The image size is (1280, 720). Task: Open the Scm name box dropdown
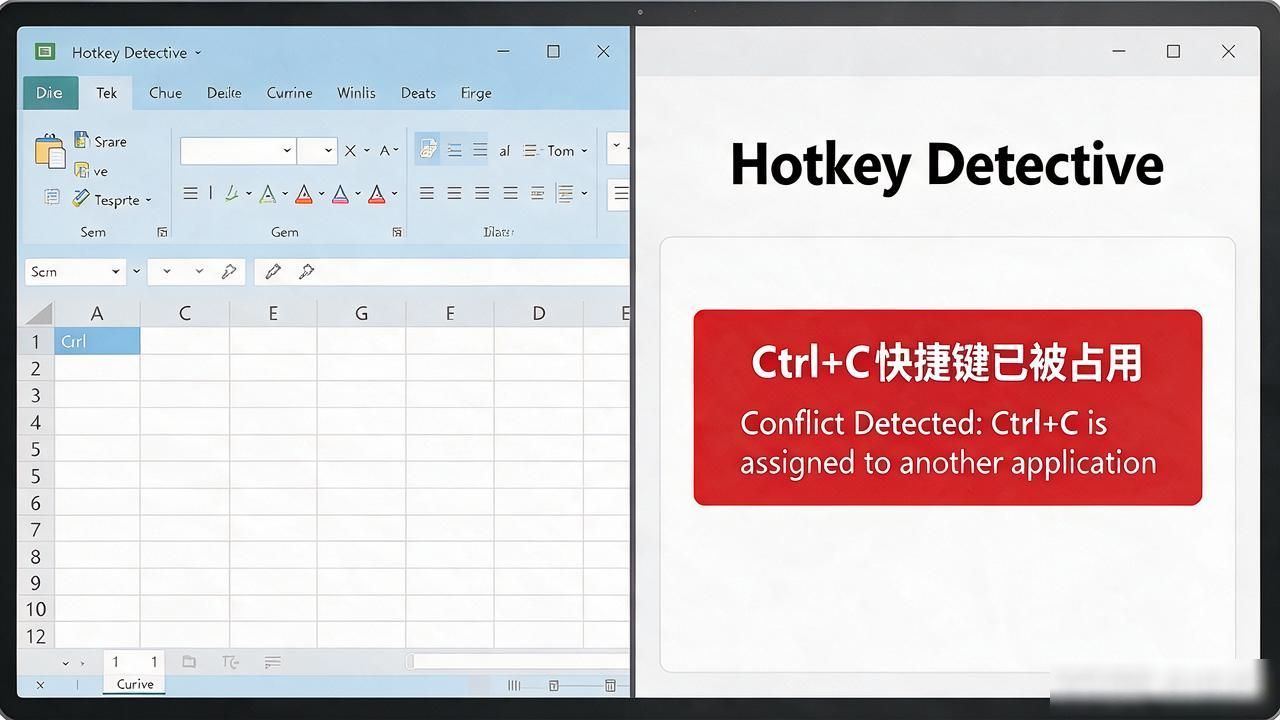[x=115, y=272]
